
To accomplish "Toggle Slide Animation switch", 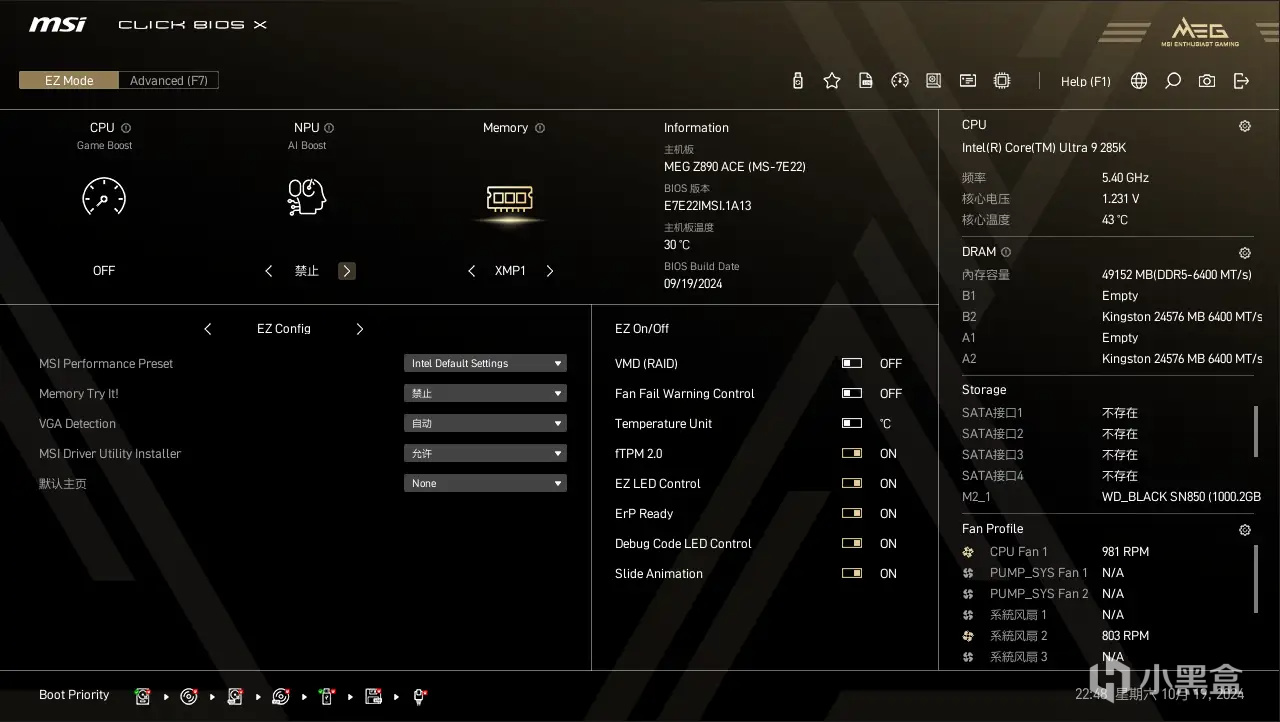I will click(x=852, y=574).
